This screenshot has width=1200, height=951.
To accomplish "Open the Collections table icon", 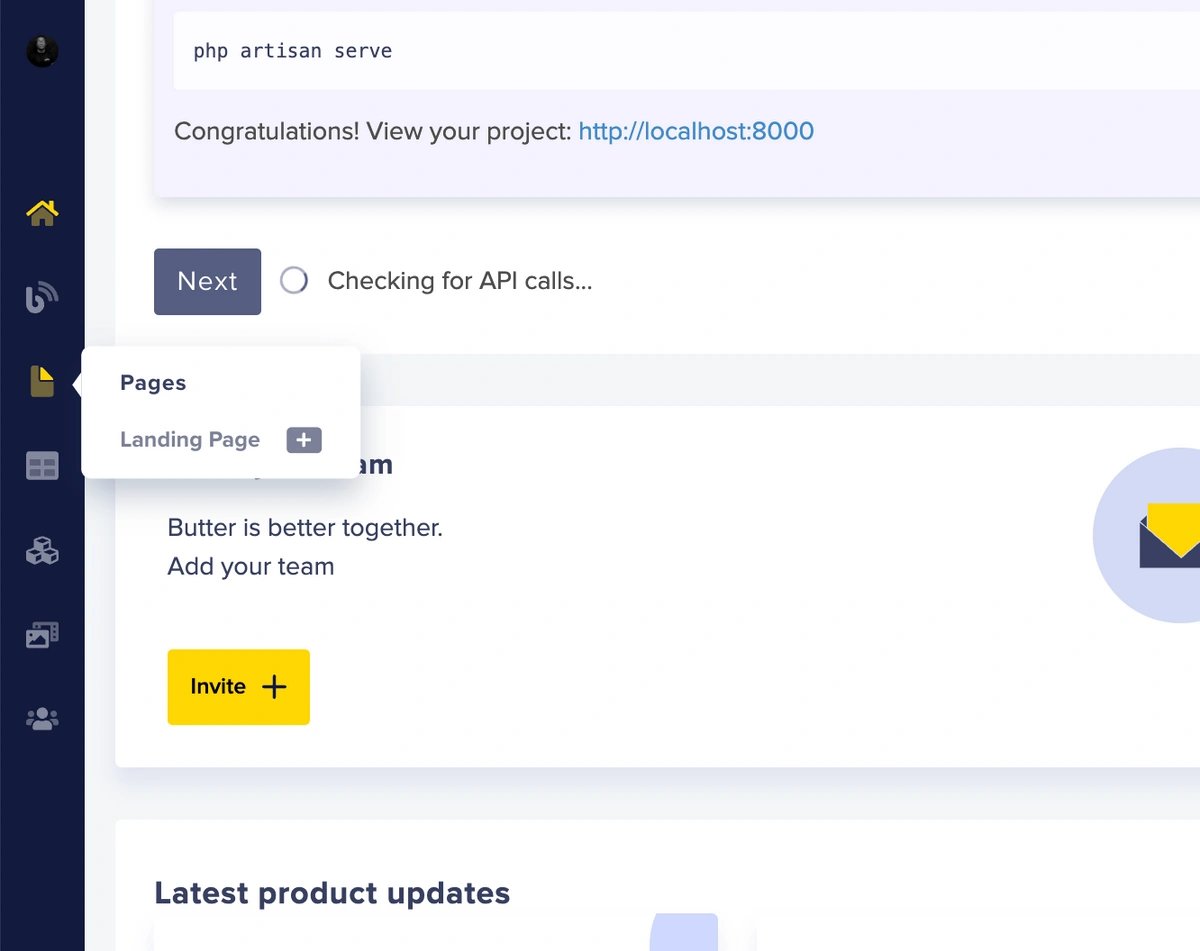I will pyautogui.click(x=42, y=466).
